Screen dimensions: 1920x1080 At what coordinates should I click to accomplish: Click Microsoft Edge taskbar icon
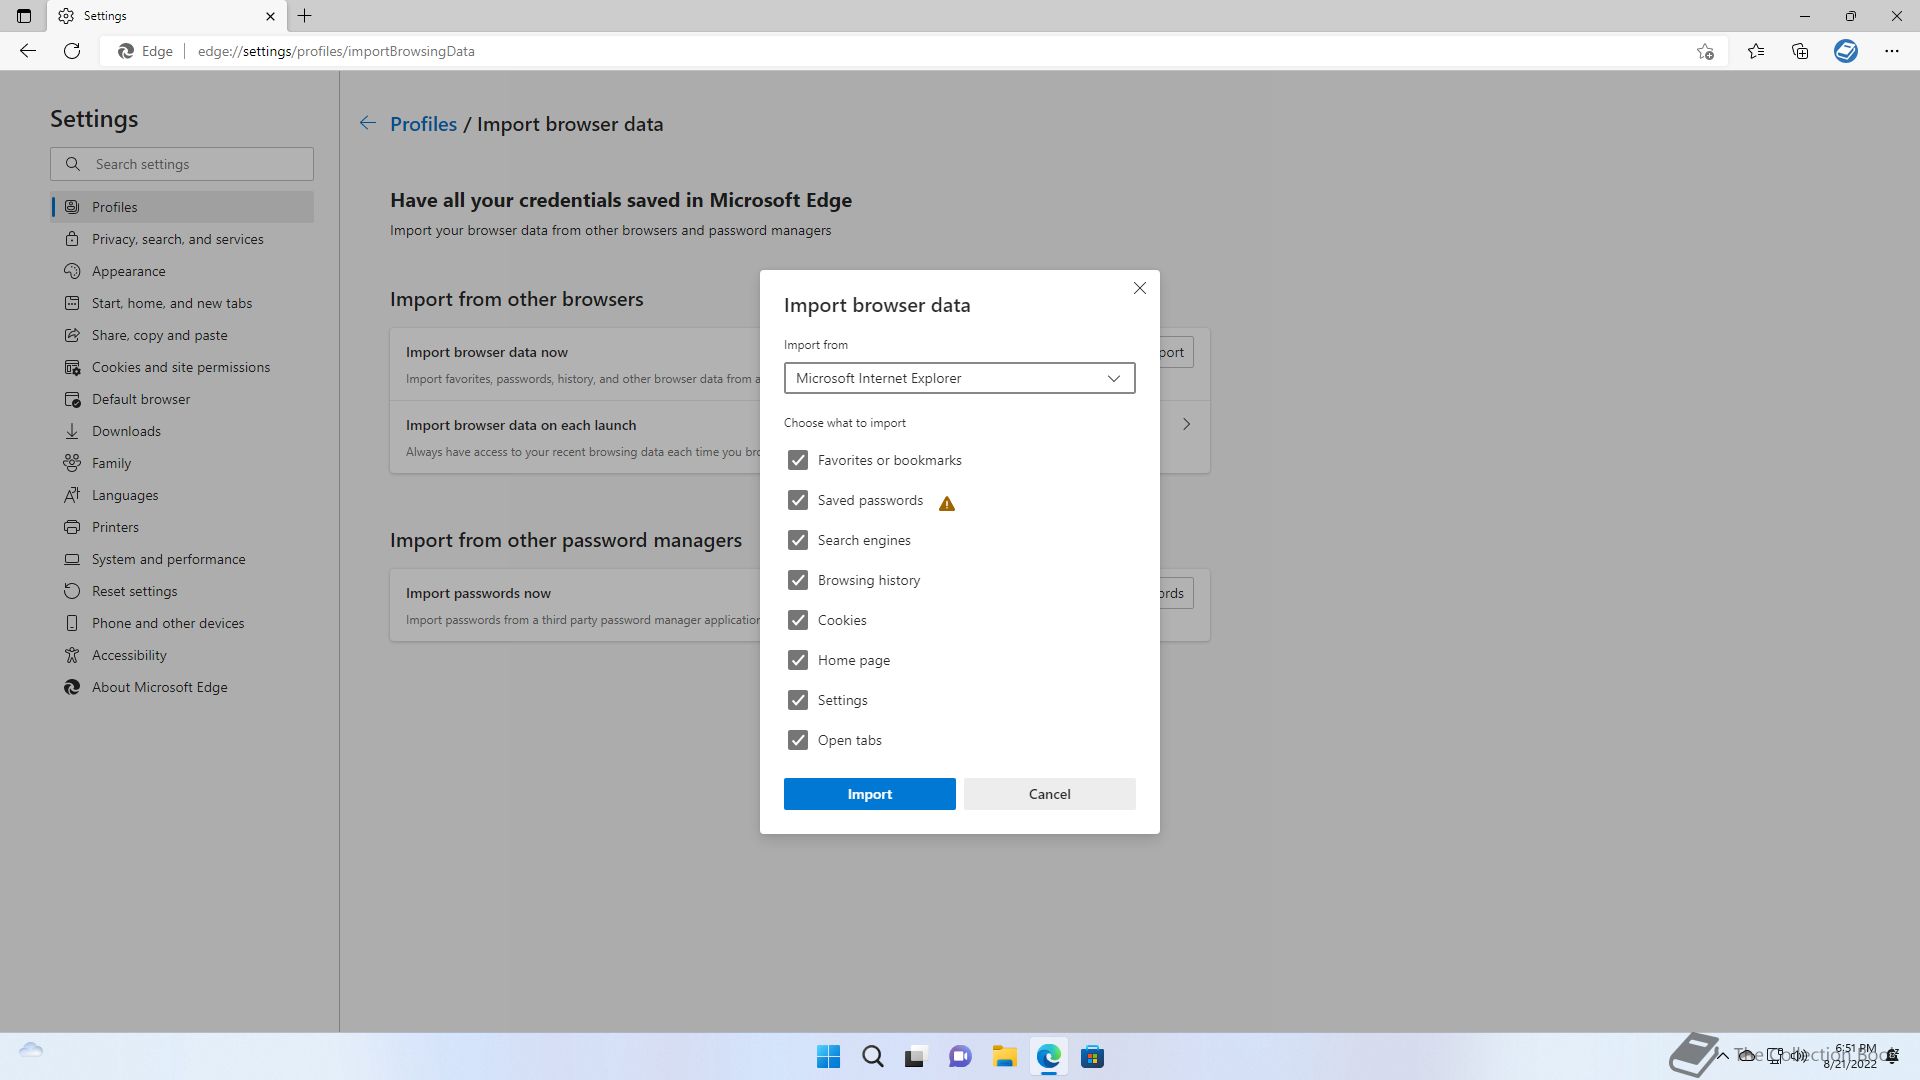point(1049,1057)
